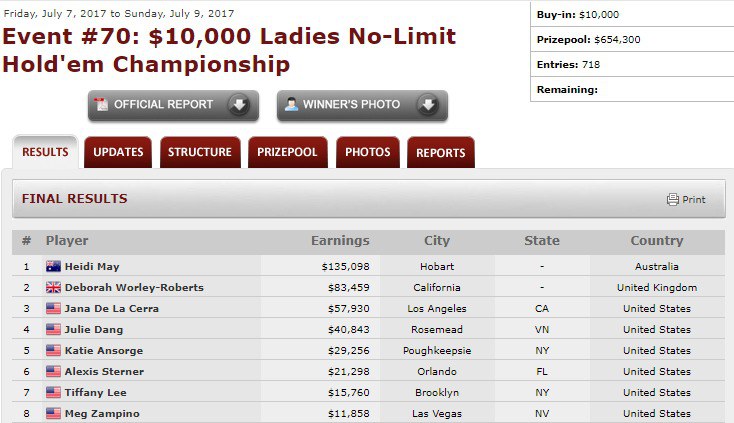Click the Australian flag next to Heidi May

(x=53, y=266)
